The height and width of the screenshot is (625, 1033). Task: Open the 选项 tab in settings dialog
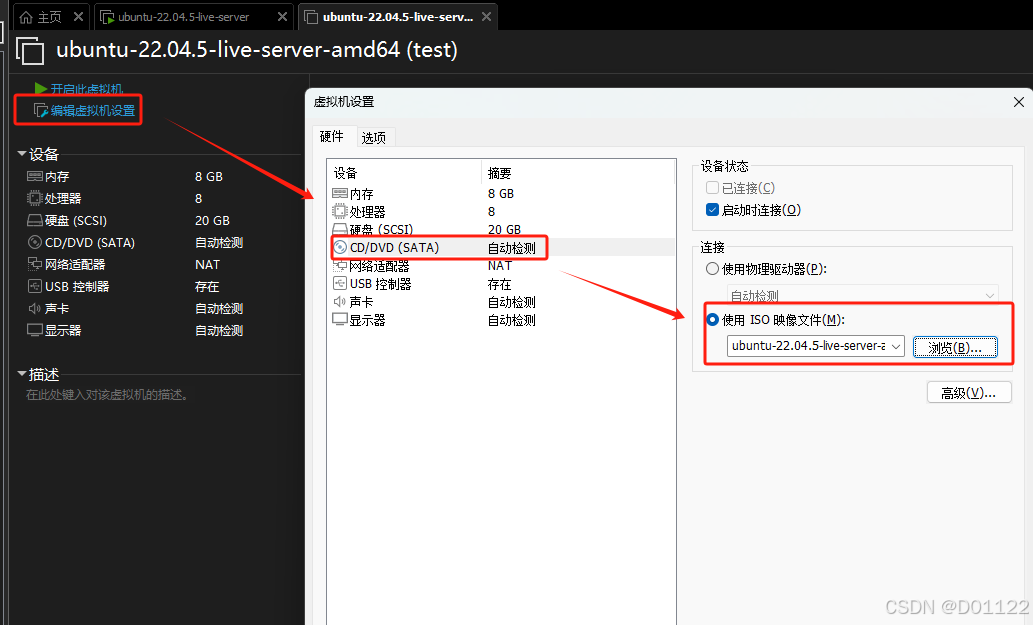click(374, 138)
